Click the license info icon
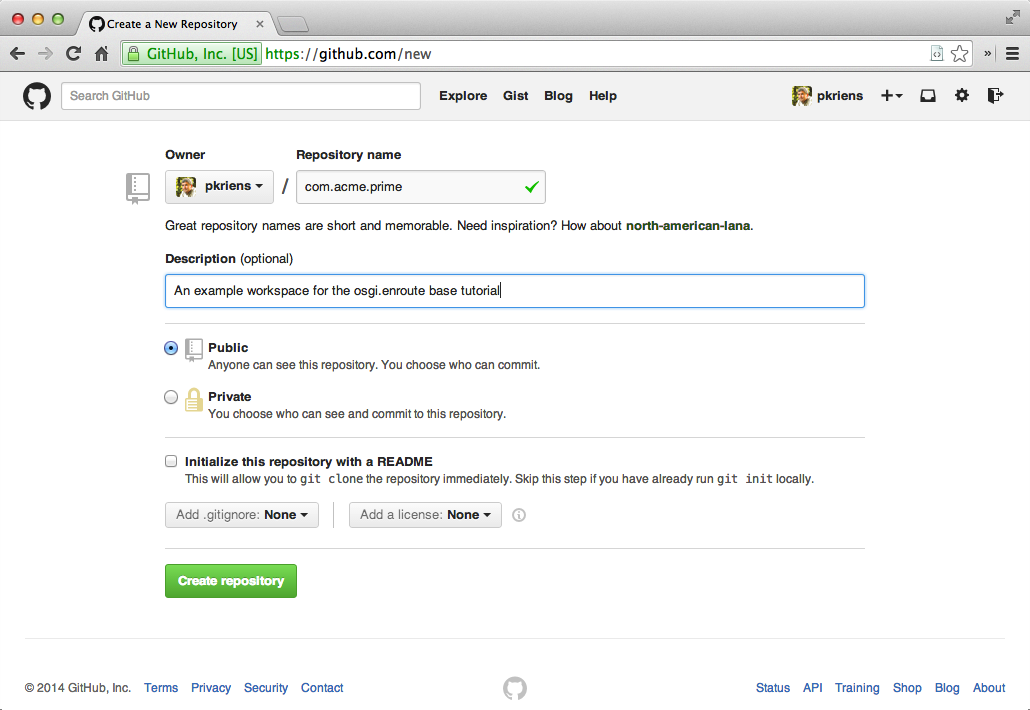1030x710 pixels. pos(519,515)
